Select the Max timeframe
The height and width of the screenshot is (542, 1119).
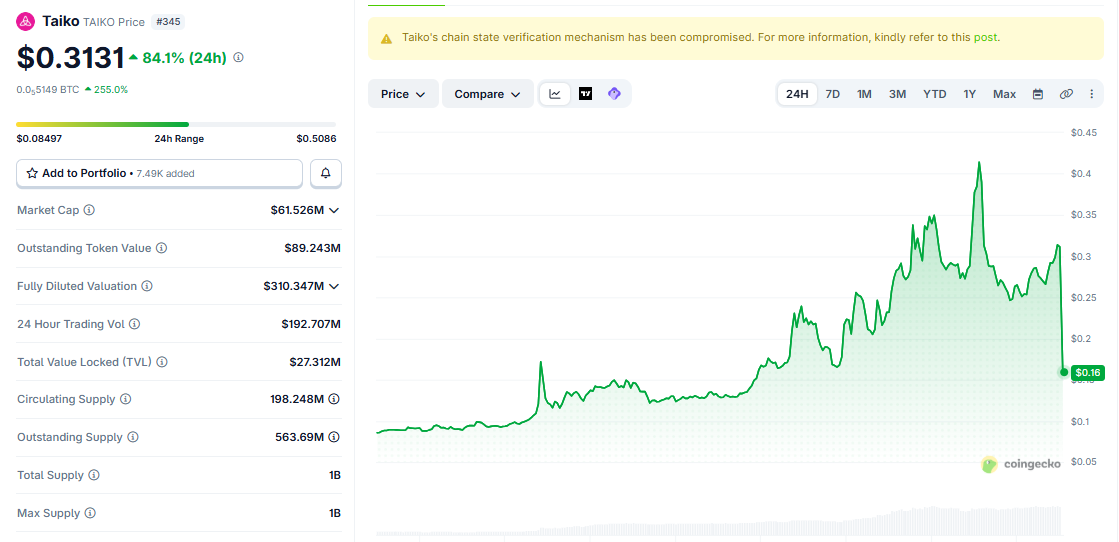(x=1004, y=94)
